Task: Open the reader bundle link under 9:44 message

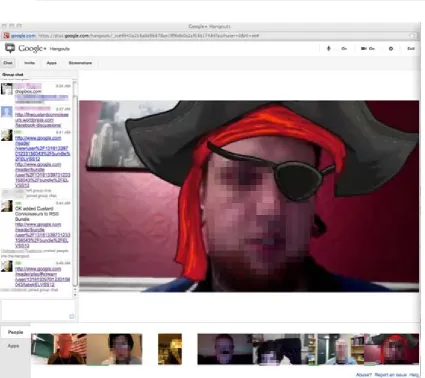Action: pyautogui.click(x=42, y=235)
